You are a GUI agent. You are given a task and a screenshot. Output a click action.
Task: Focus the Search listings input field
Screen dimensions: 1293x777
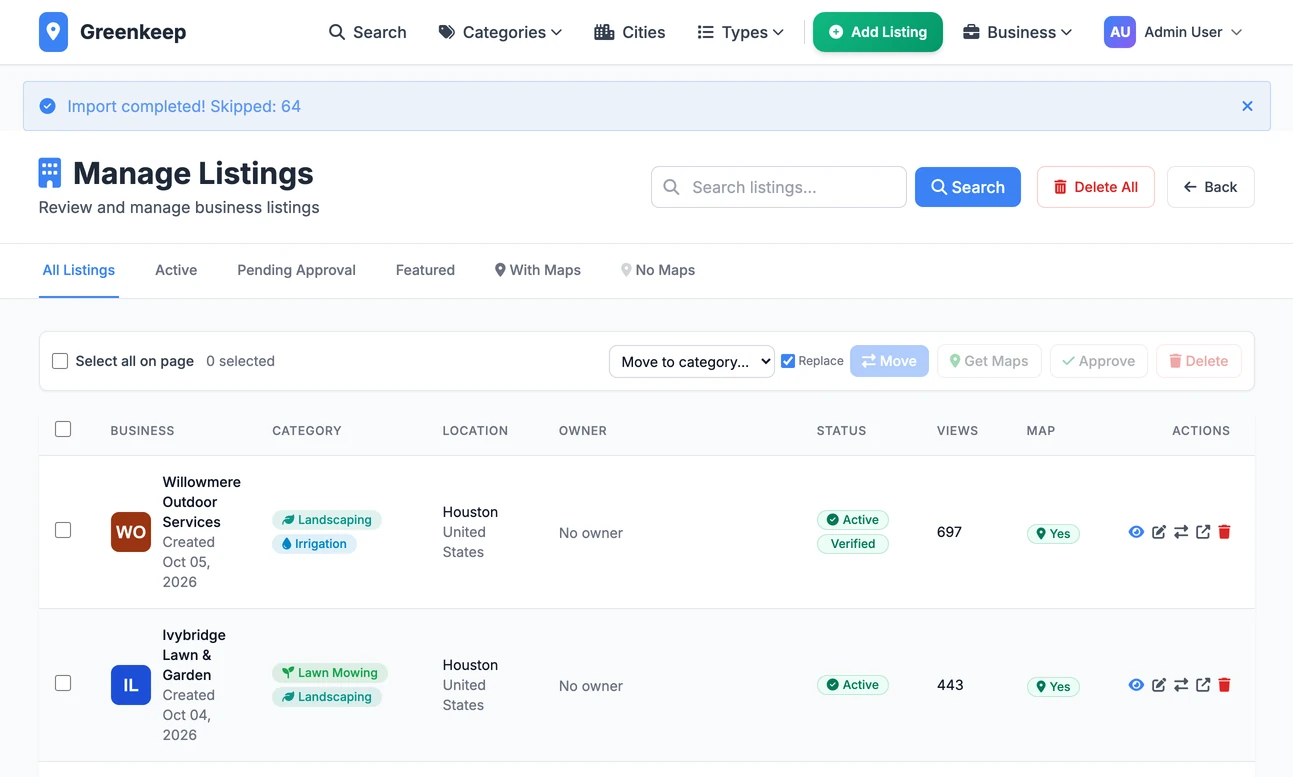click(x=779, y=187)
